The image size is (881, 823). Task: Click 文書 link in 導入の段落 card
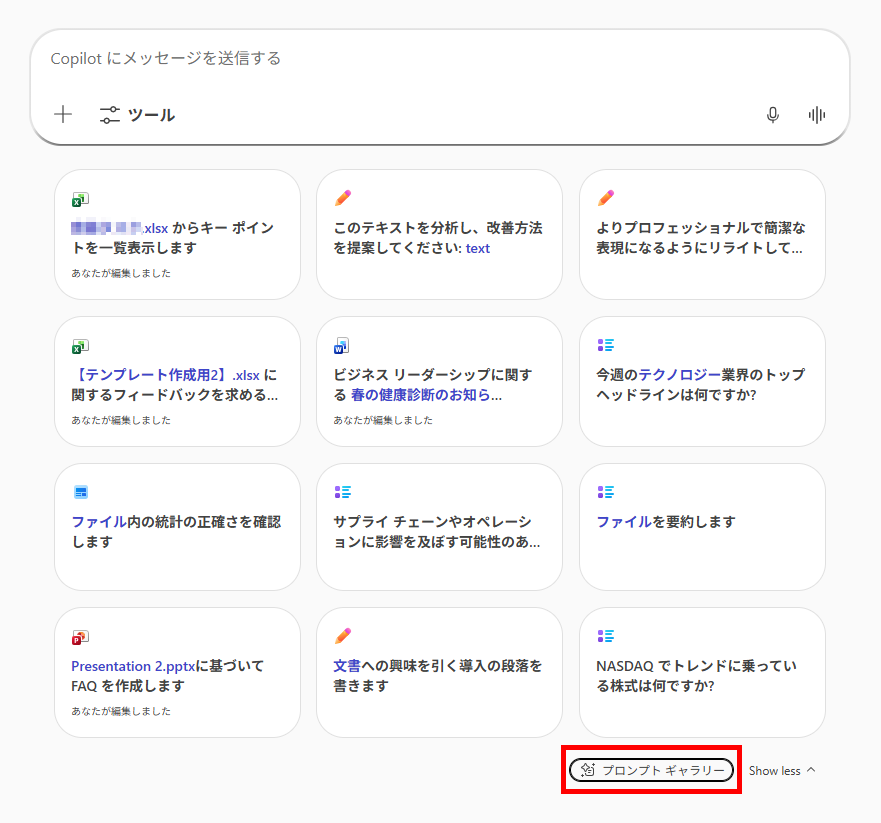347,666
